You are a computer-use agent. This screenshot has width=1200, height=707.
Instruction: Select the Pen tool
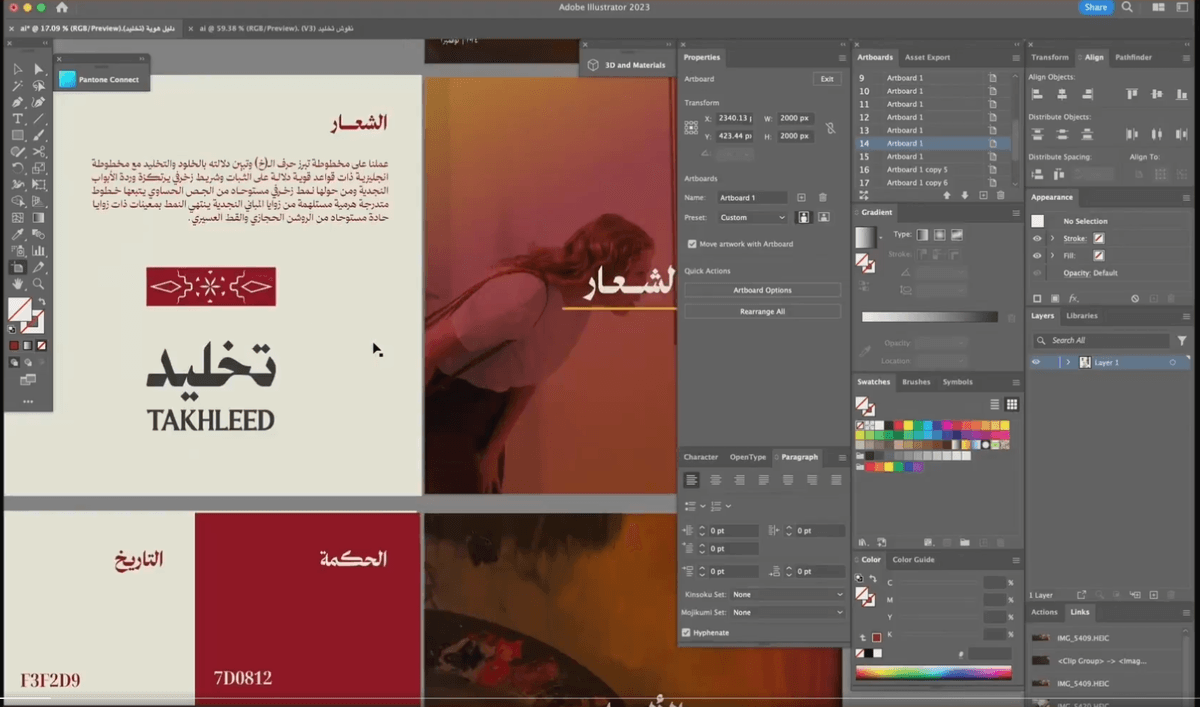click(x=17, y=101)
